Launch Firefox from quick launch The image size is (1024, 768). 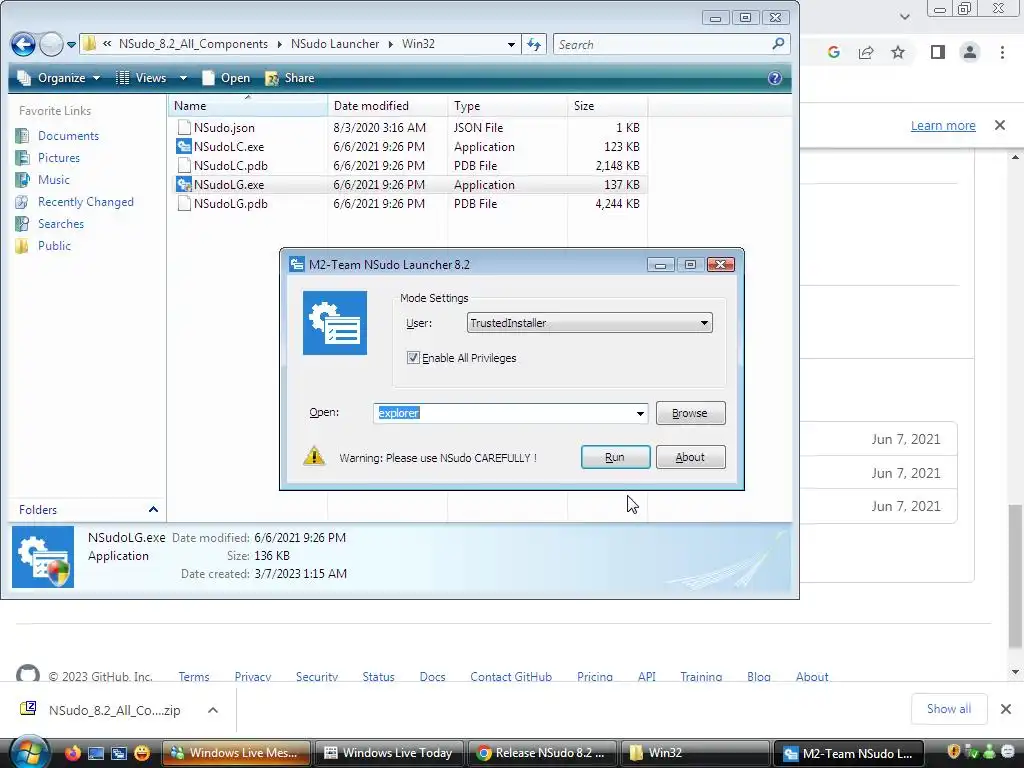[72, 753]
